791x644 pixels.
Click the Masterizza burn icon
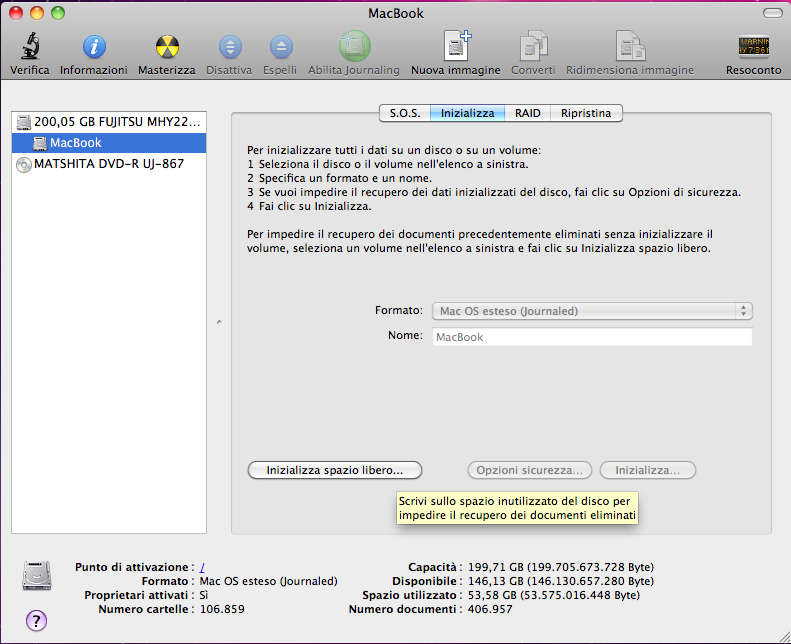click(167, 47)
